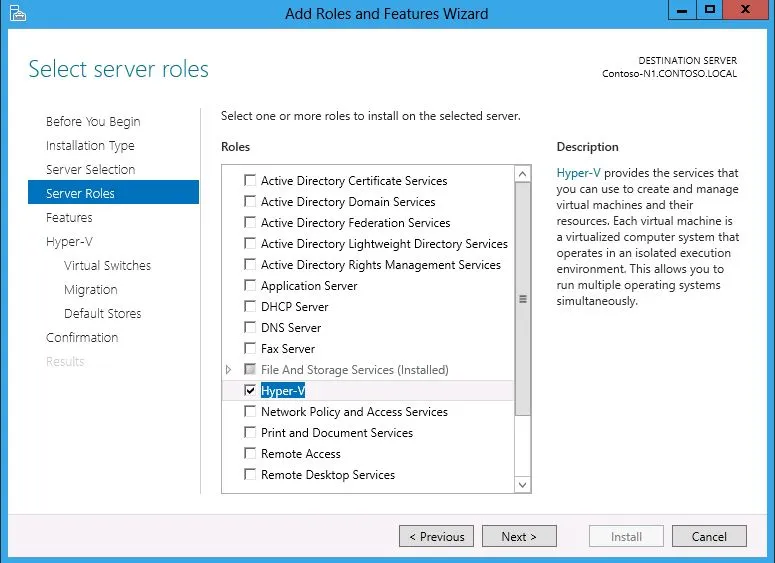This screenshot has width=775, height=563.
Task: Click the Previous button
Action: pos(436,536)
